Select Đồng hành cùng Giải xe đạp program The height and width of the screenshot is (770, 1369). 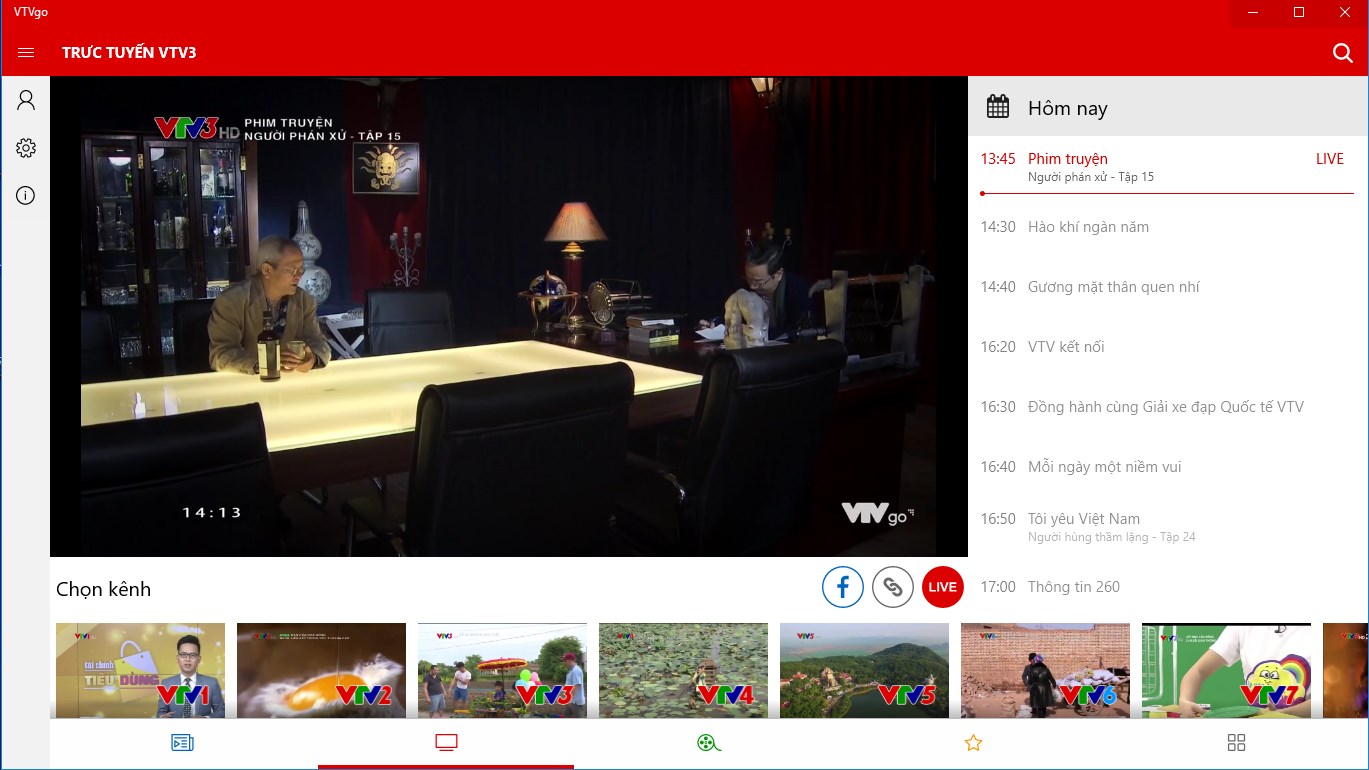[1167, 407]
